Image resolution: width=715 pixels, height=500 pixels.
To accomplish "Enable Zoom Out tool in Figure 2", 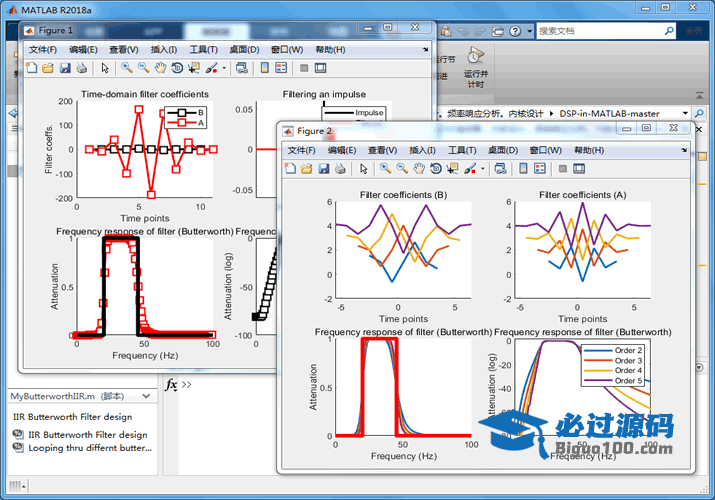I will (x=402, y=169).
